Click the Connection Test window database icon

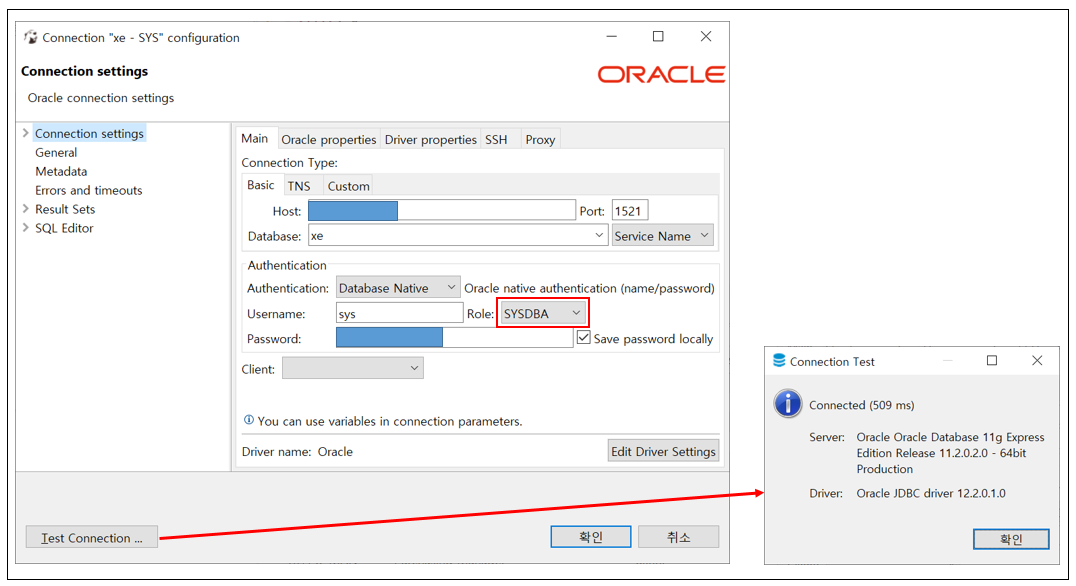[779, 360]
